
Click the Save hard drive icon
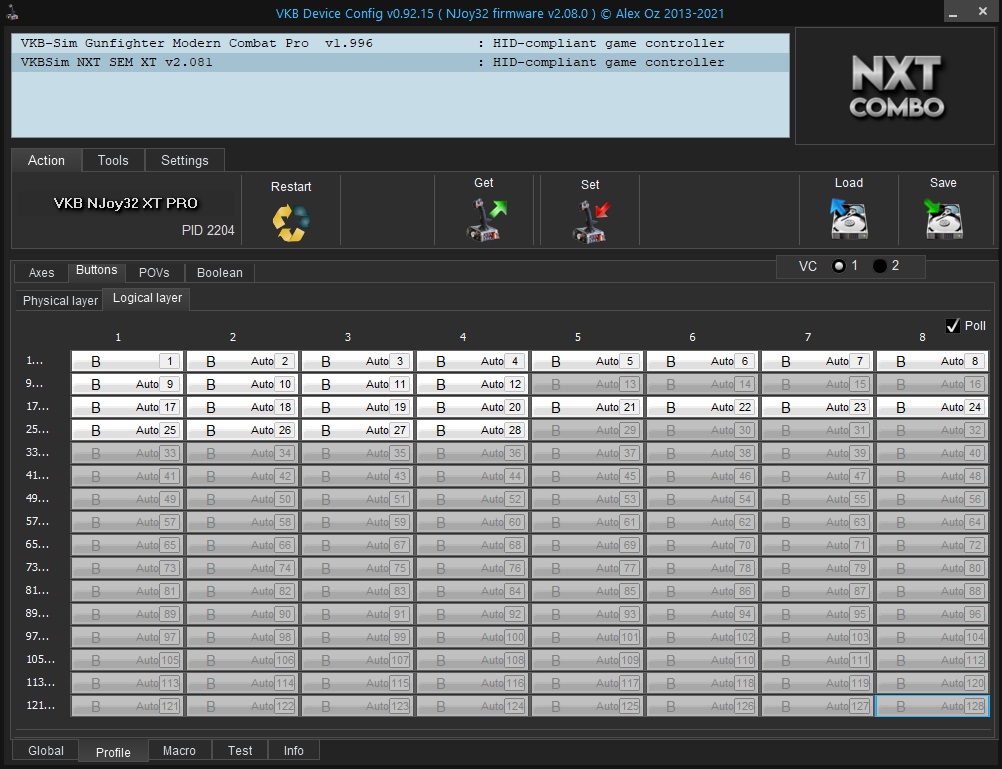point(943,219)
